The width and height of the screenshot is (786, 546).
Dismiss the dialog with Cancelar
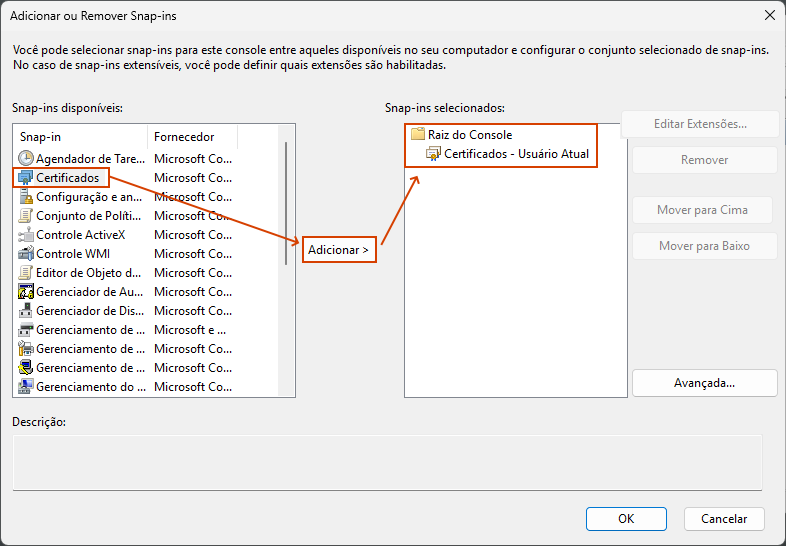coord(724,519)
